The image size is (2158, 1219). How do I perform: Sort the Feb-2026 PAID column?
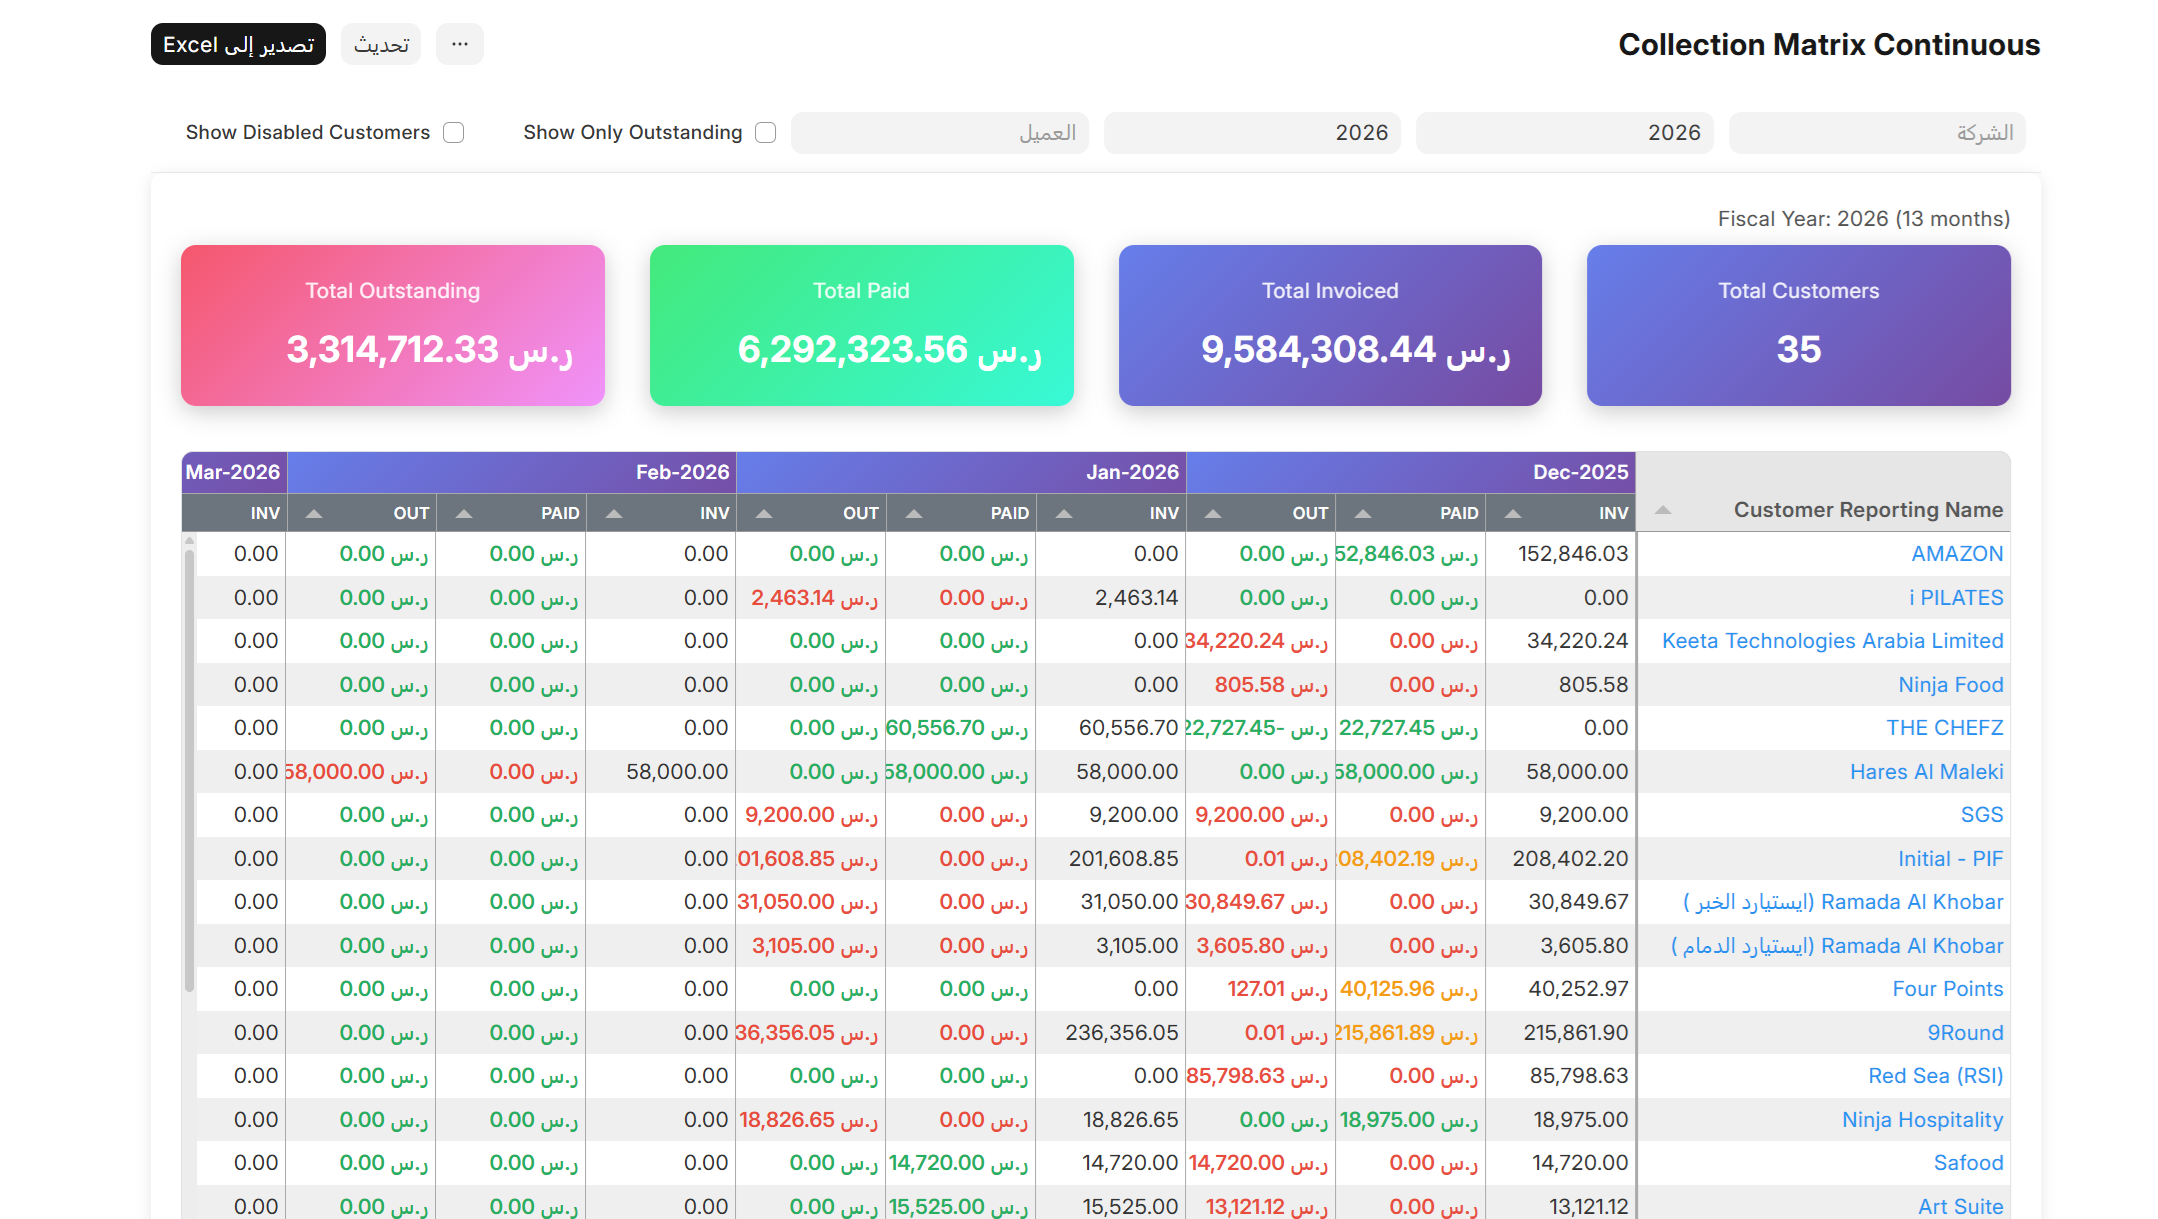click(463, 512)
